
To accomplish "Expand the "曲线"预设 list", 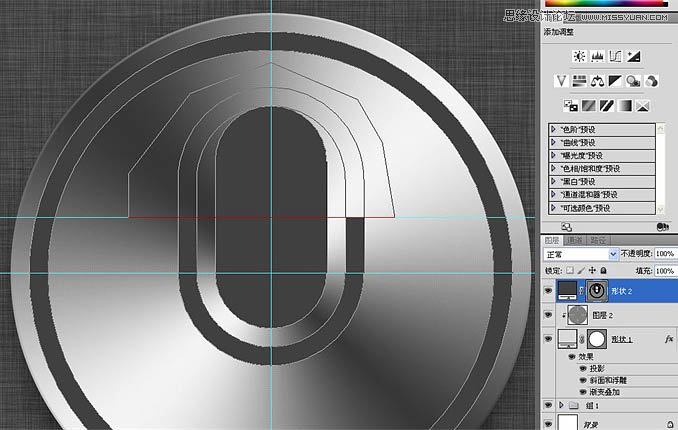I will click(553, 142).
